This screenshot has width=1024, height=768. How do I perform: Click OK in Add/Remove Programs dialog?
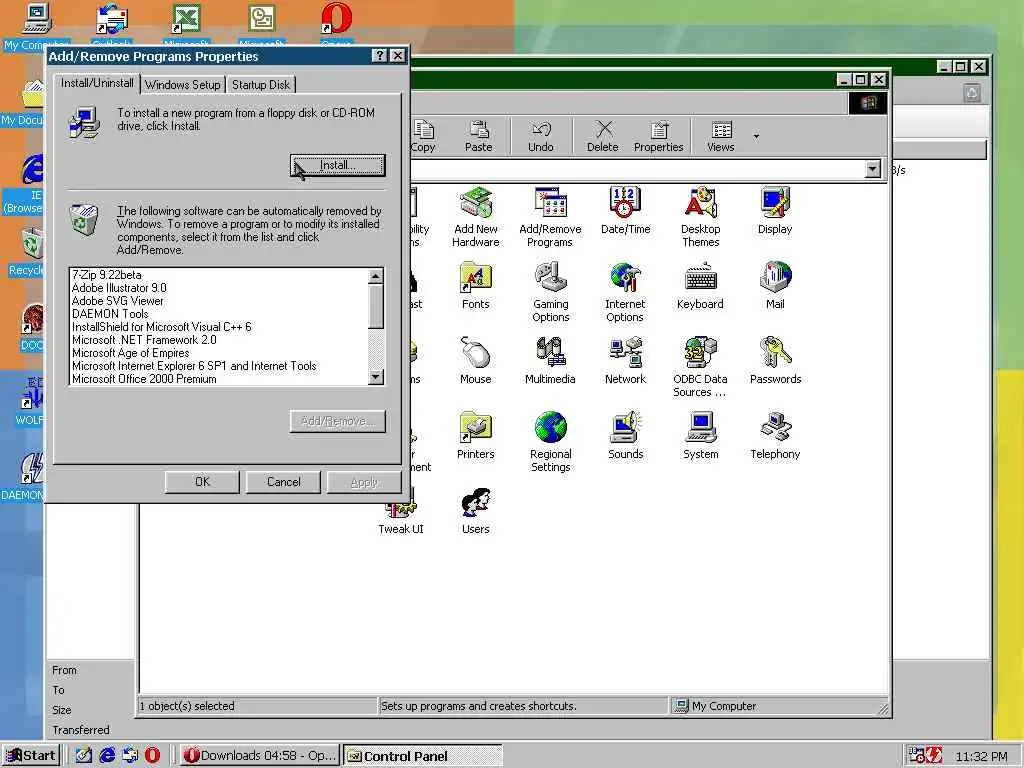pyautogui.click(x=202, y=481)
